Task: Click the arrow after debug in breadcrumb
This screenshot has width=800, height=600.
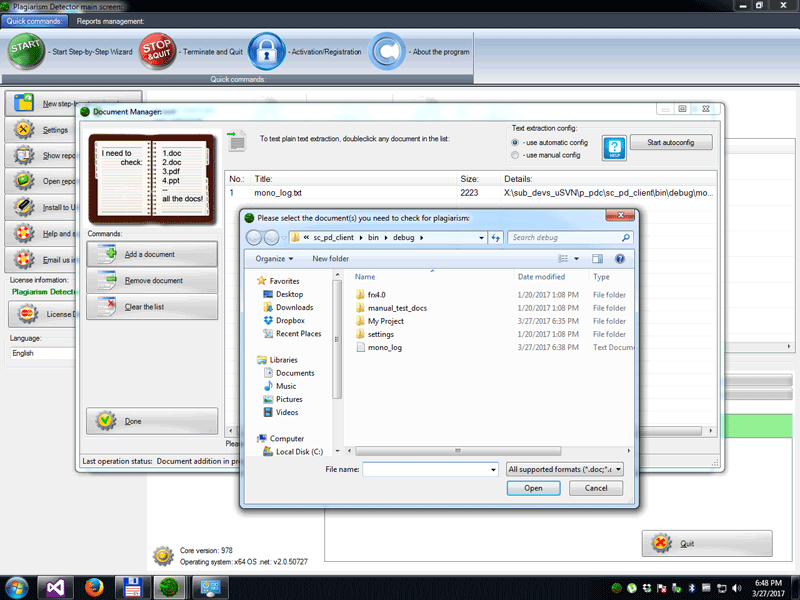Action: click(x=421, y=238)
